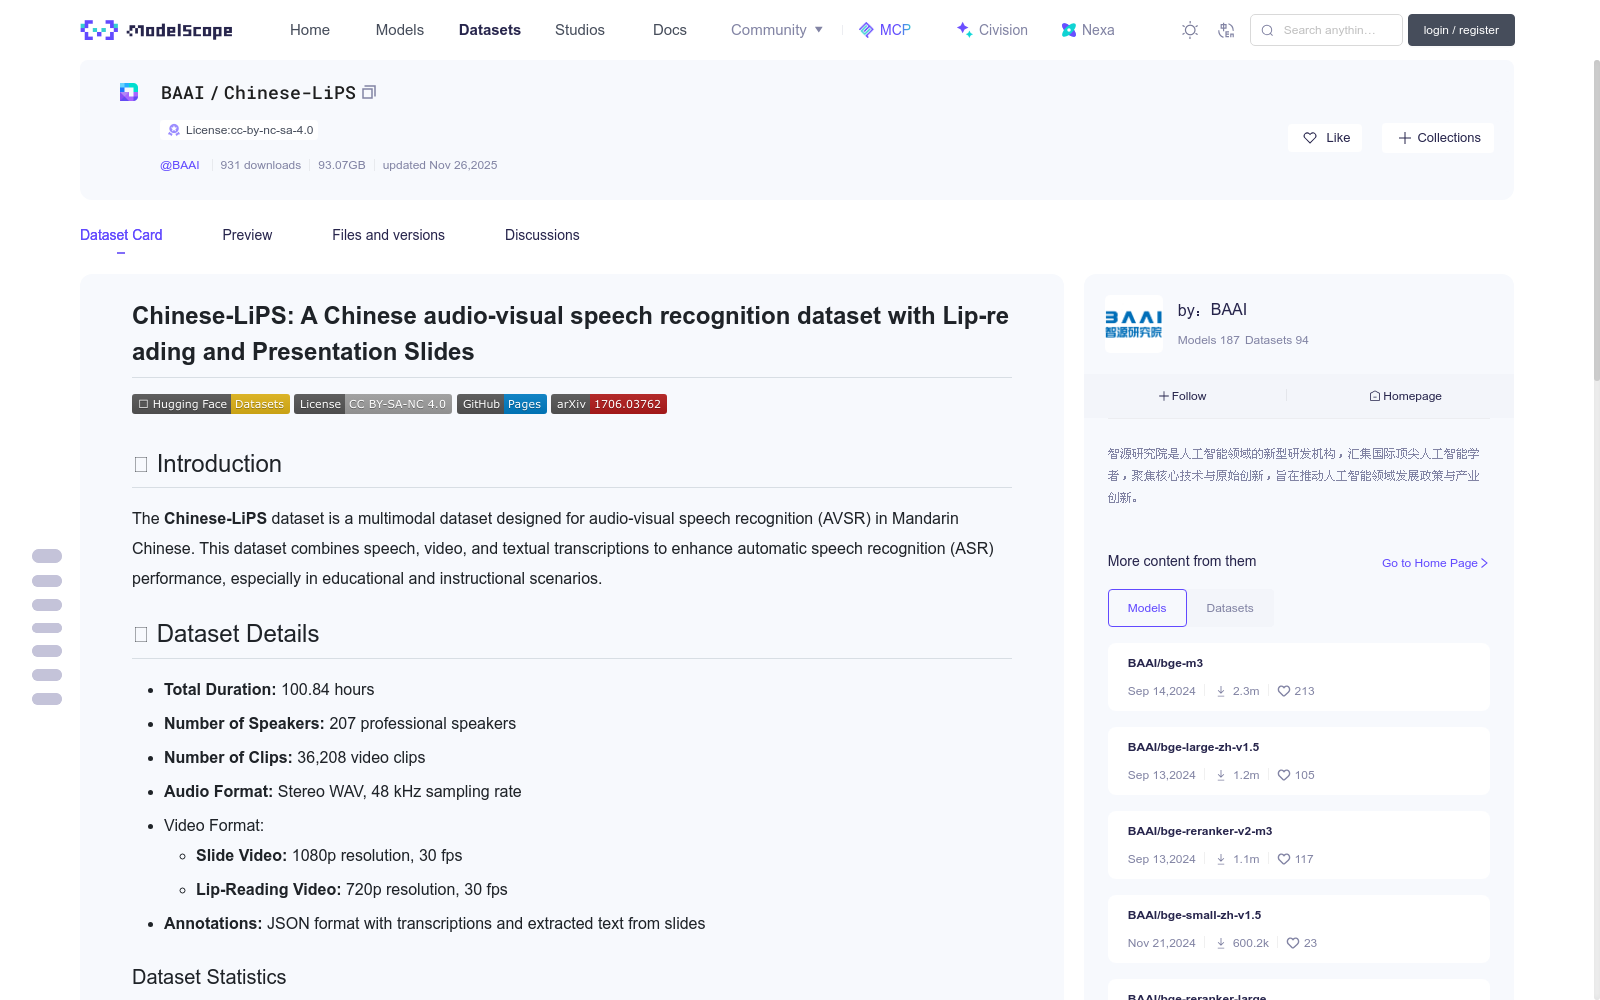Select Models in BAAI content toggle
Screen dimensions: 1600x1000
[x=1147, y=608]
